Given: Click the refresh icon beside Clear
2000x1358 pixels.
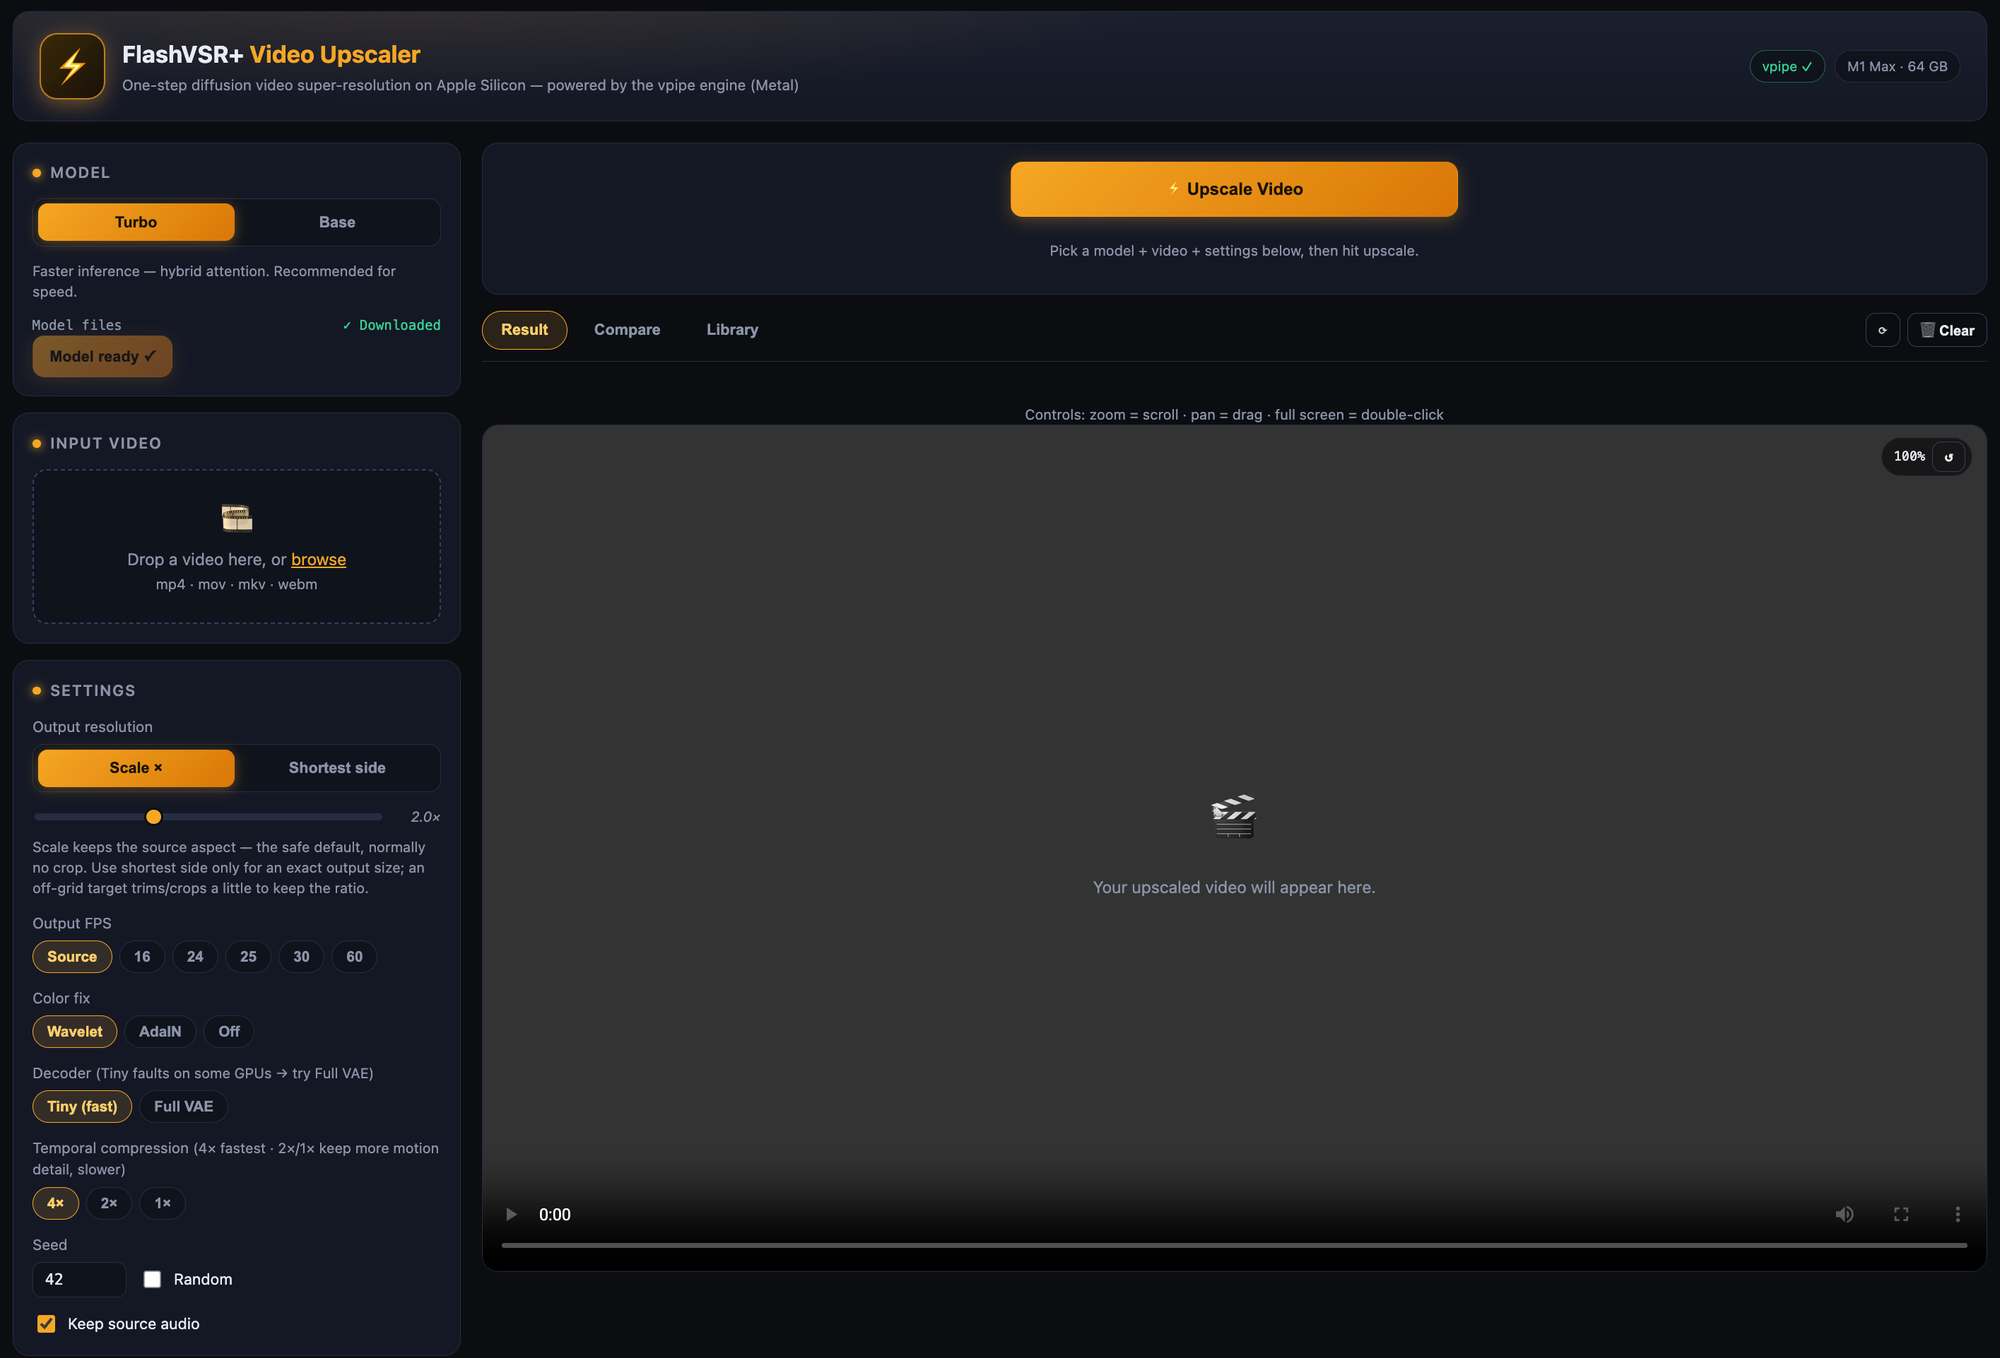Looking at the screenshot, I should (x=1882, y=330).
